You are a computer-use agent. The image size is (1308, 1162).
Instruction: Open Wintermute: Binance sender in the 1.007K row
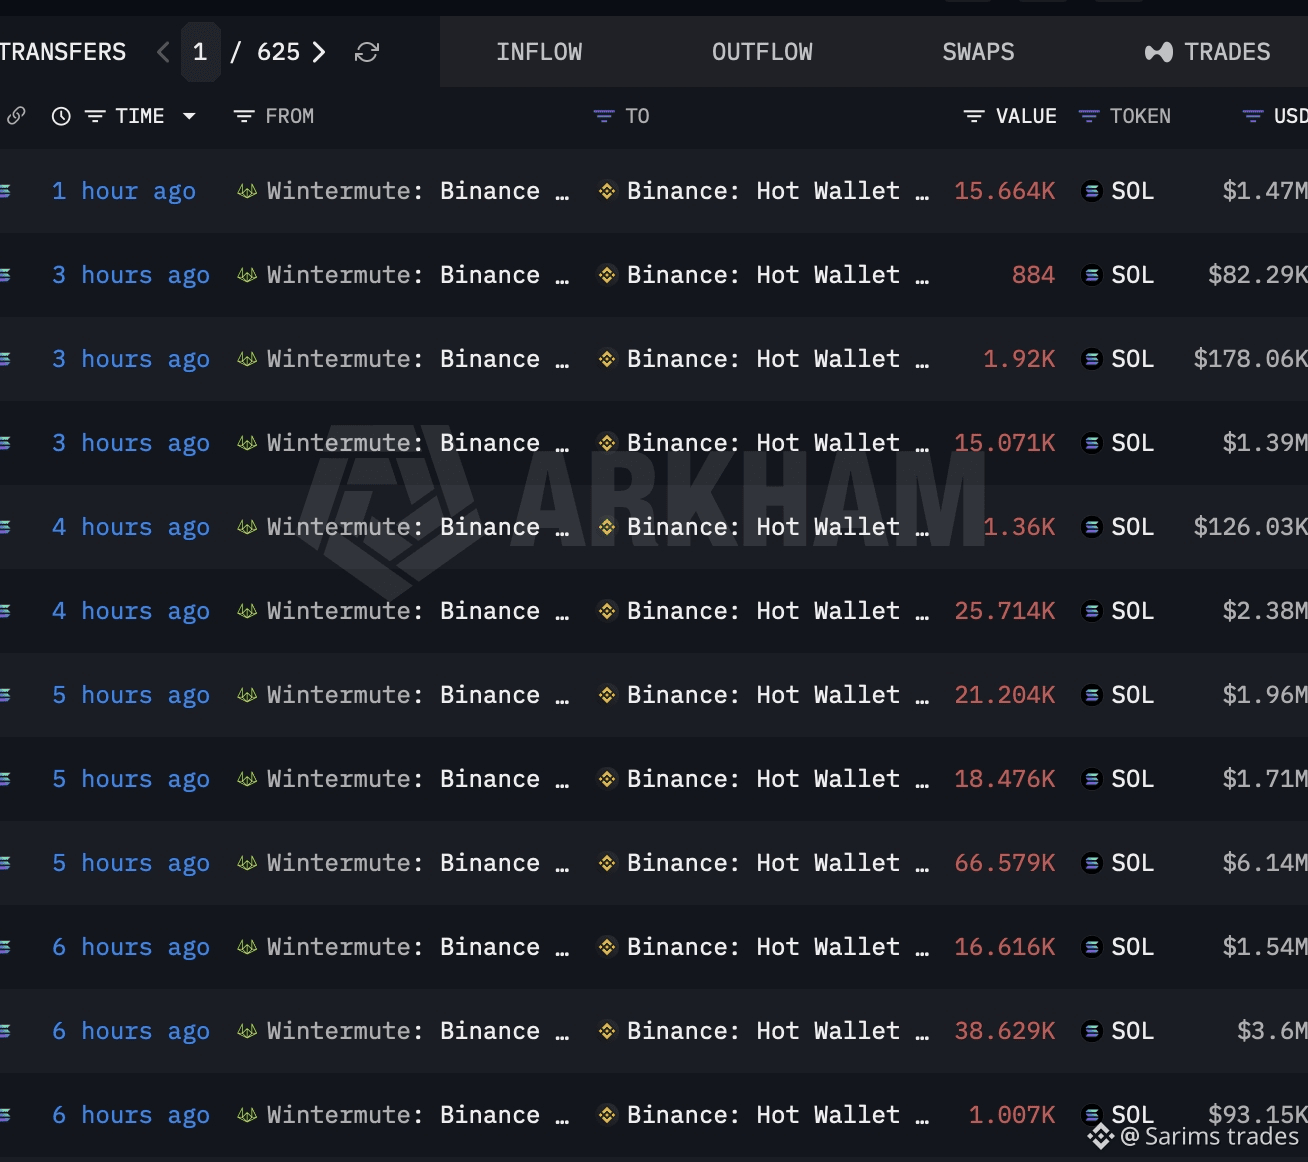pyautogui.click(x=418, y=1115)
